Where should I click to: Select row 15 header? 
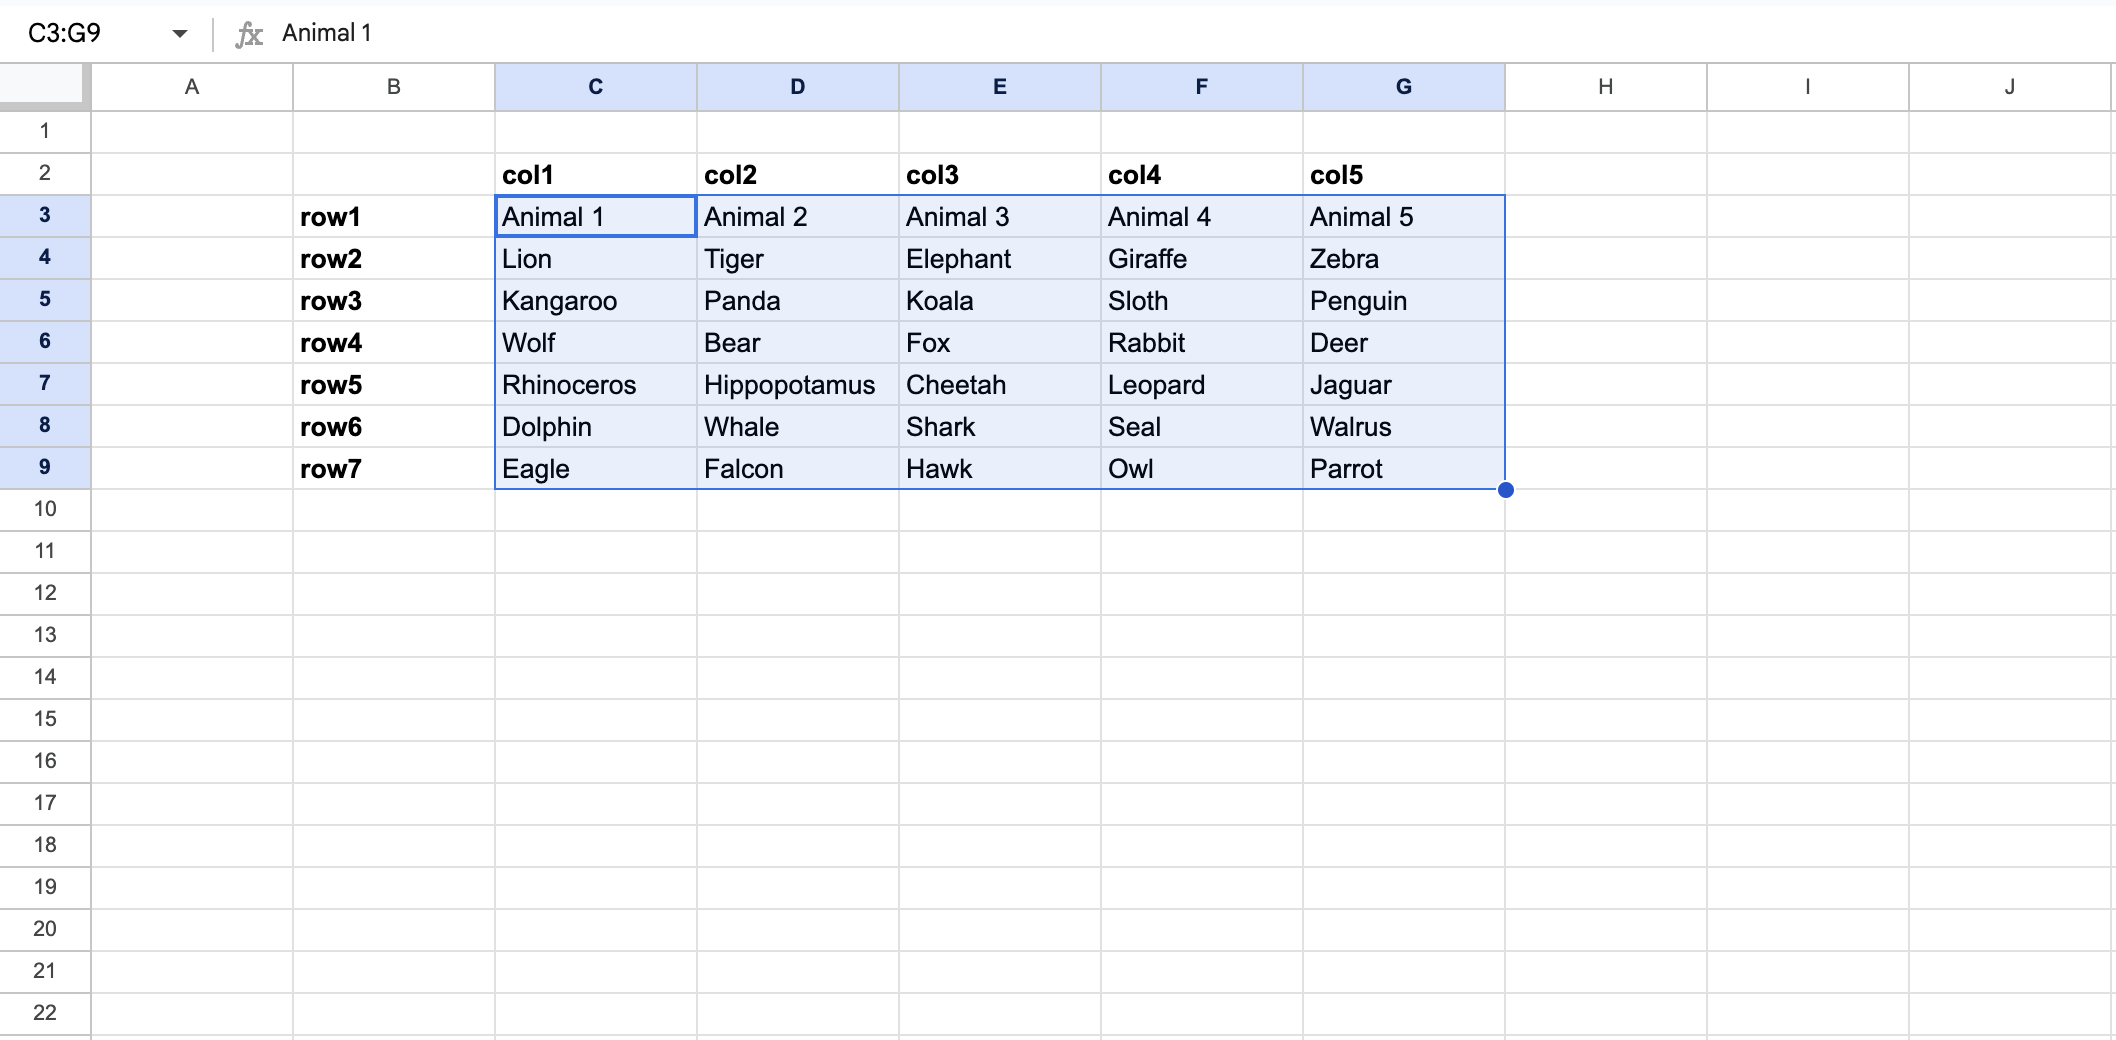click(45, 719)
